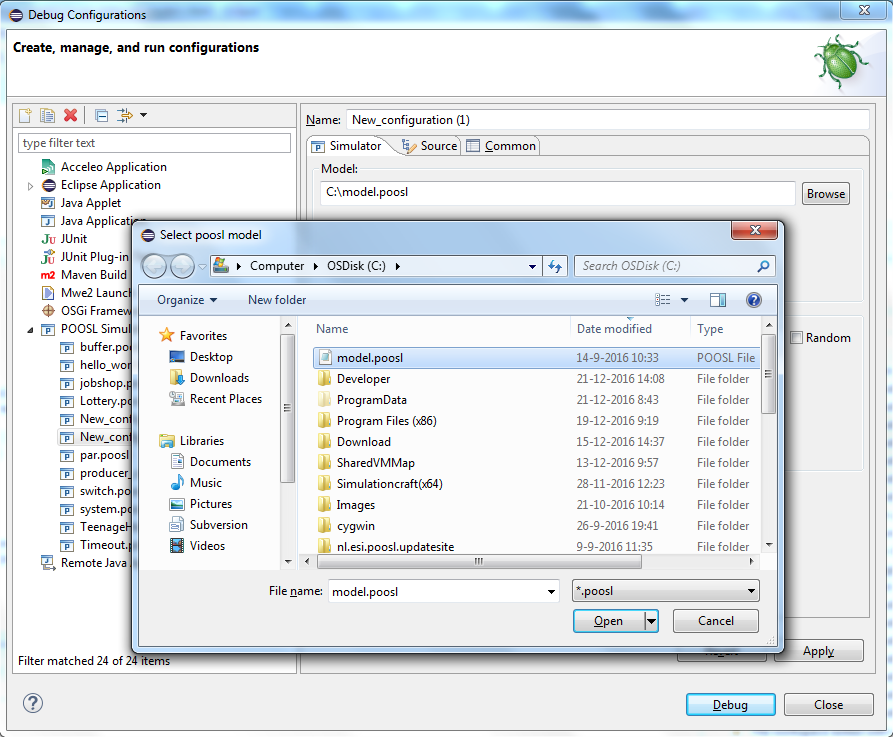893x737 pixels.
Task: Collapse the POOSL Simulation tree node
Action: click(x=30, y=330)
